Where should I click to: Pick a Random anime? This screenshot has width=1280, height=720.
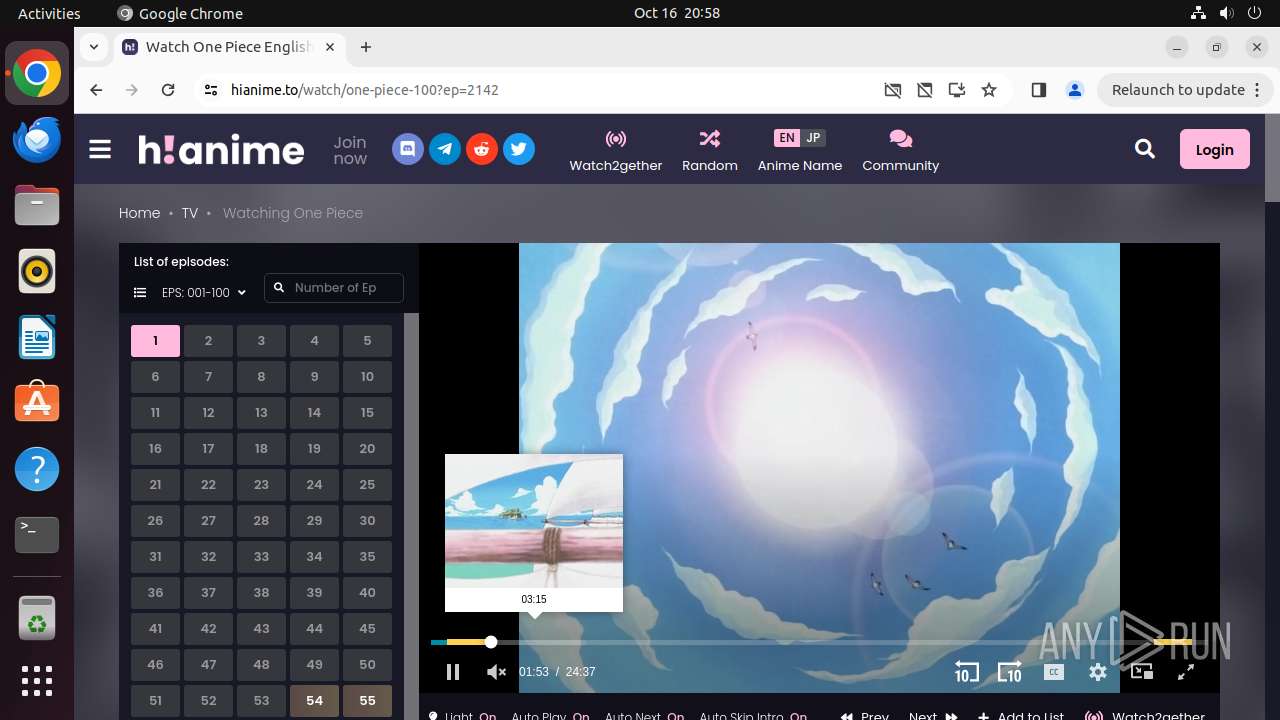710,151
